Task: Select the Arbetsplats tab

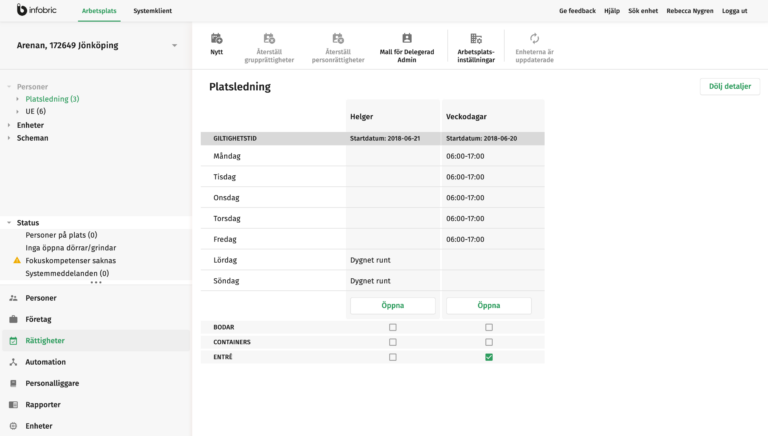Action: [99, 10]
